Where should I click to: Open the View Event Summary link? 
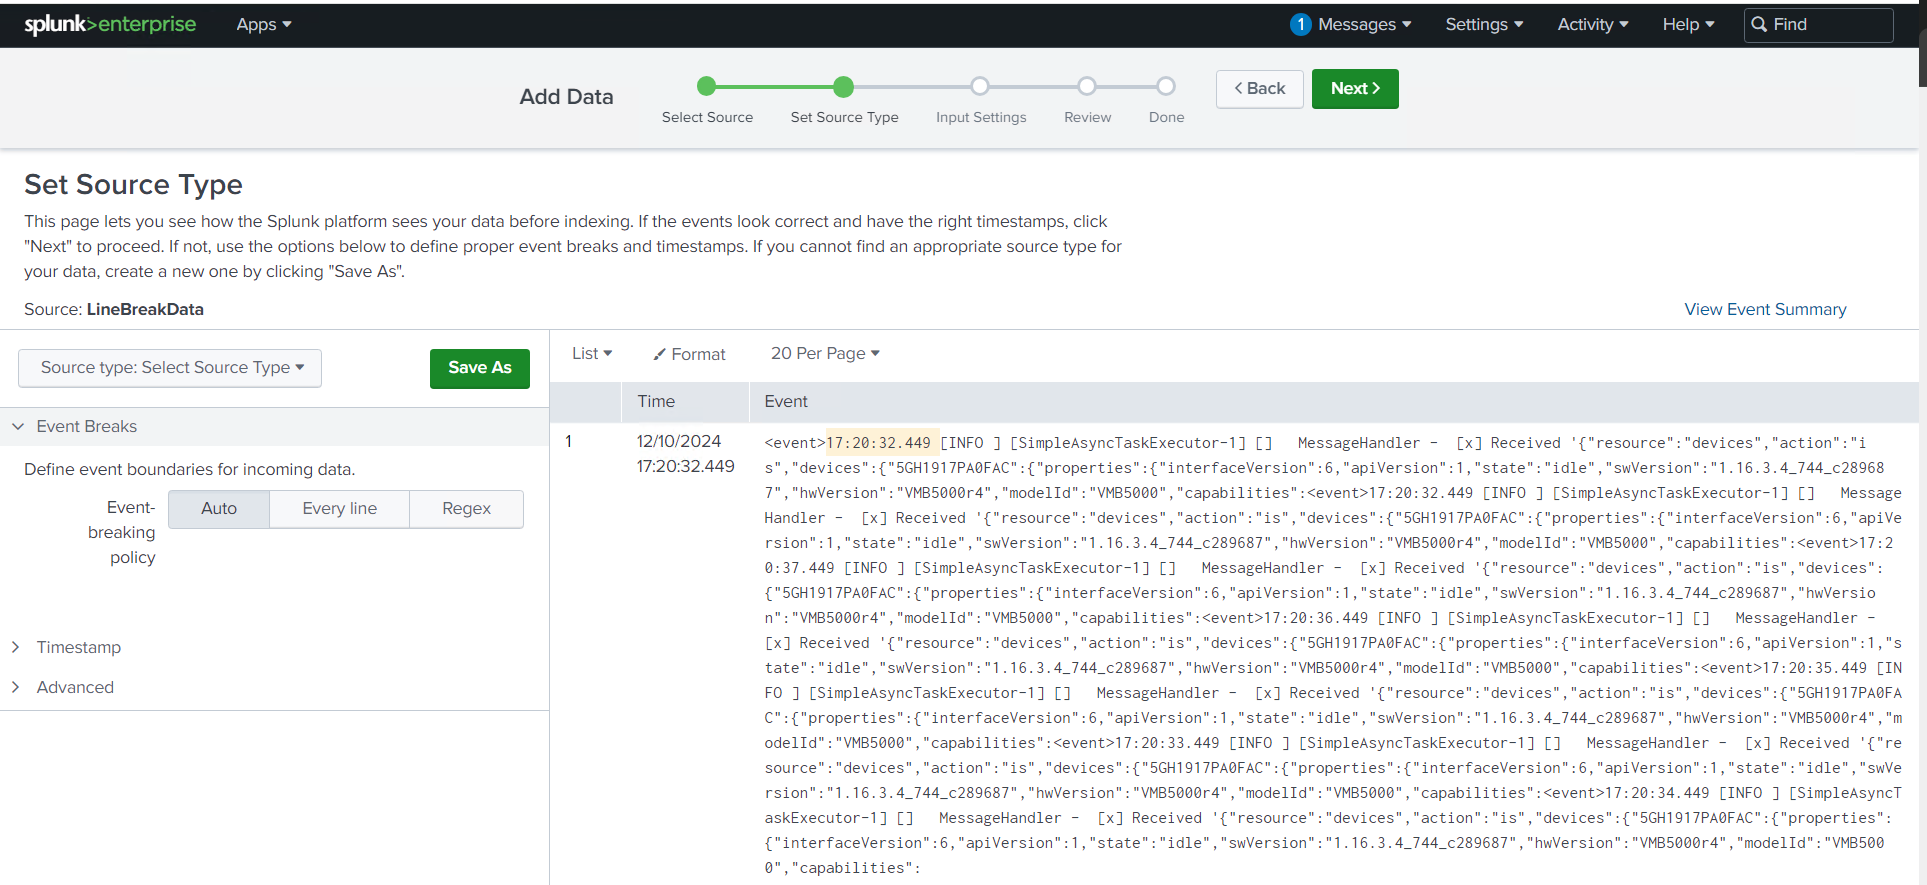[1765, 309]
